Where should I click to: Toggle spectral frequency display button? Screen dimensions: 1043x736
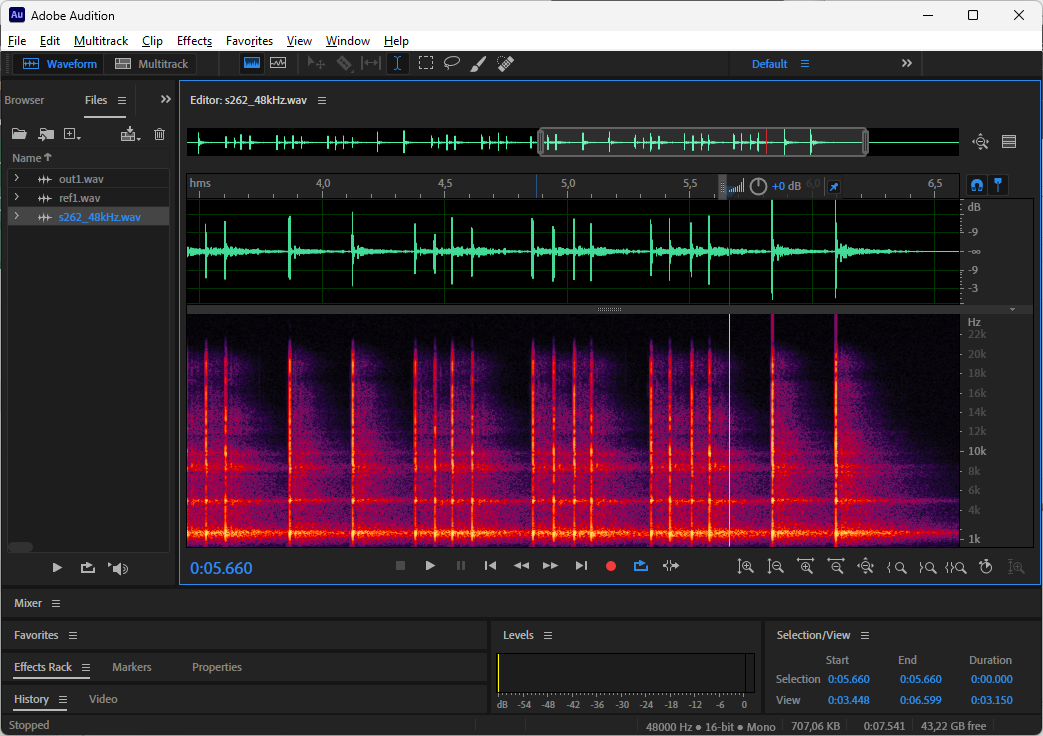252,63
